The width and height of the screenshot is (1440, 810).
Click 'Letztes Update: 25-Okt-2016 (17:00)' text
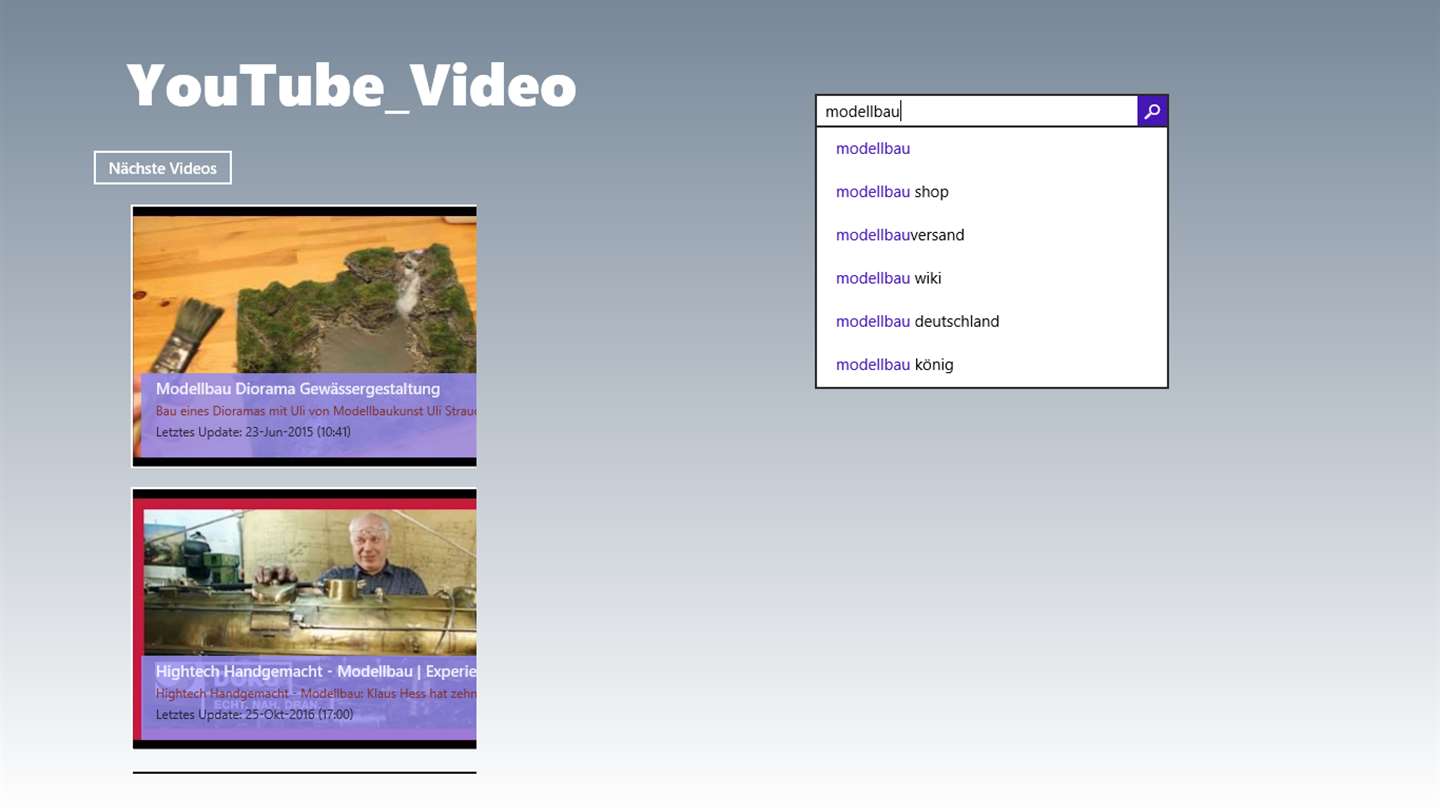(x=254, y=714)
